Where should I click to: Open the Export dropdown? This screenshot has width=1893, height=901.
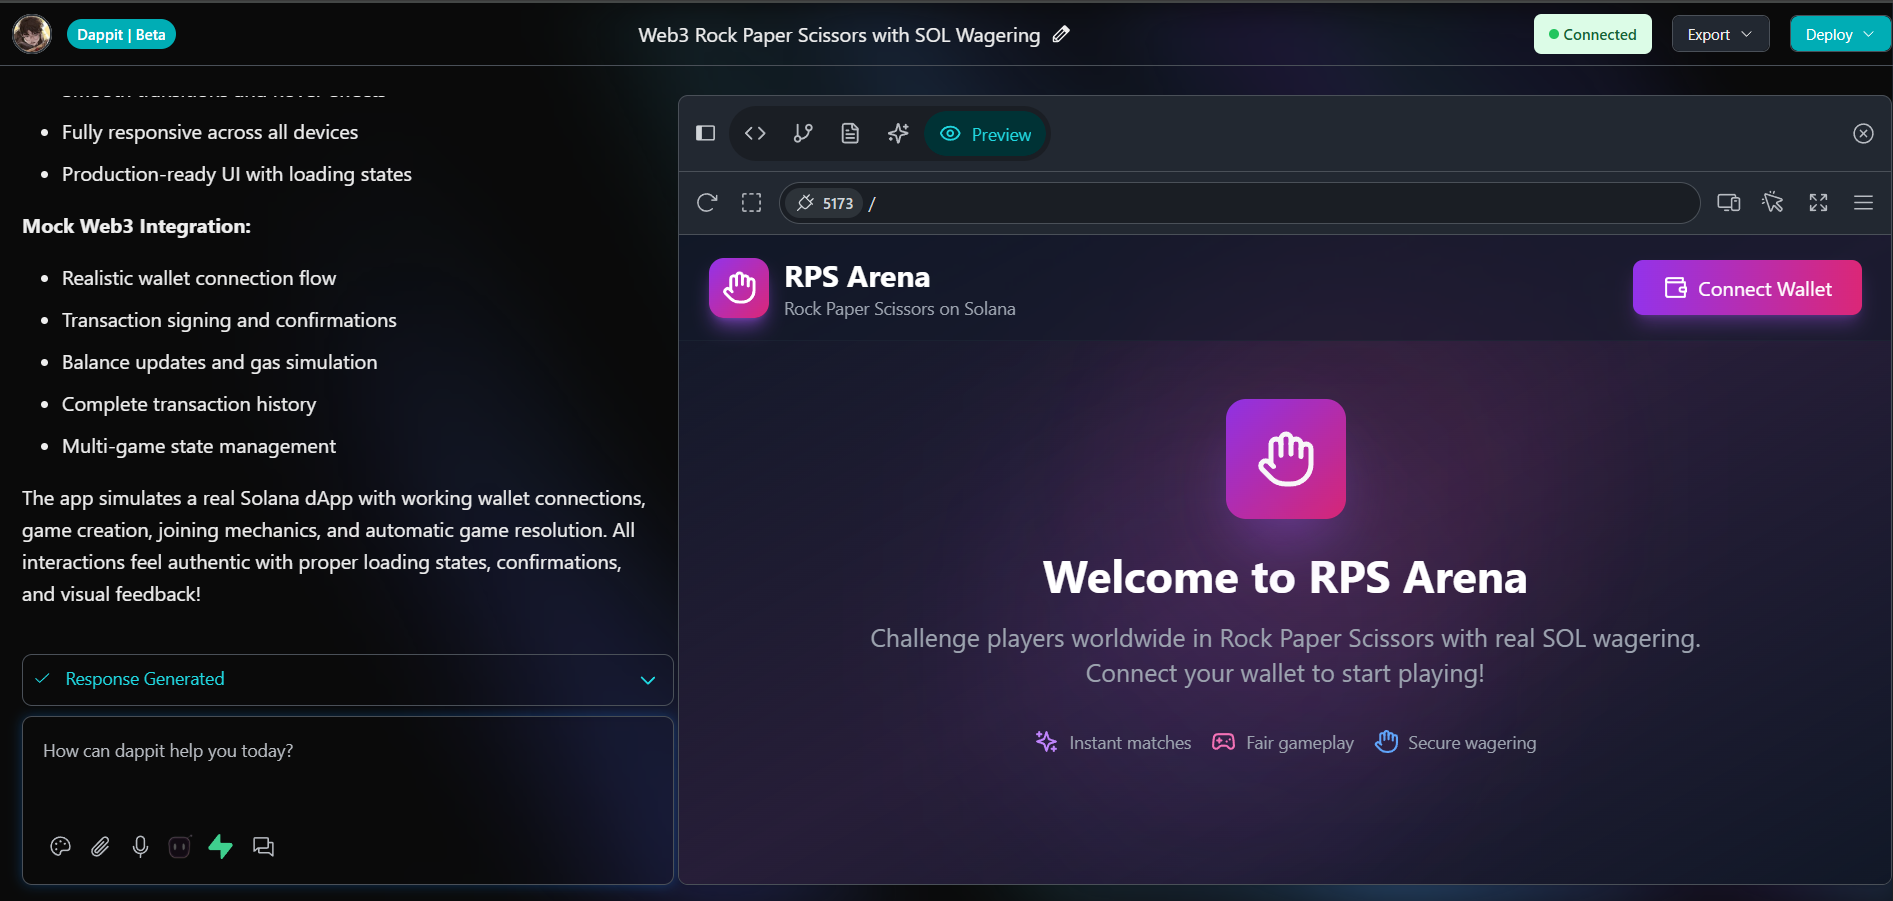[x=1720, y=34]
